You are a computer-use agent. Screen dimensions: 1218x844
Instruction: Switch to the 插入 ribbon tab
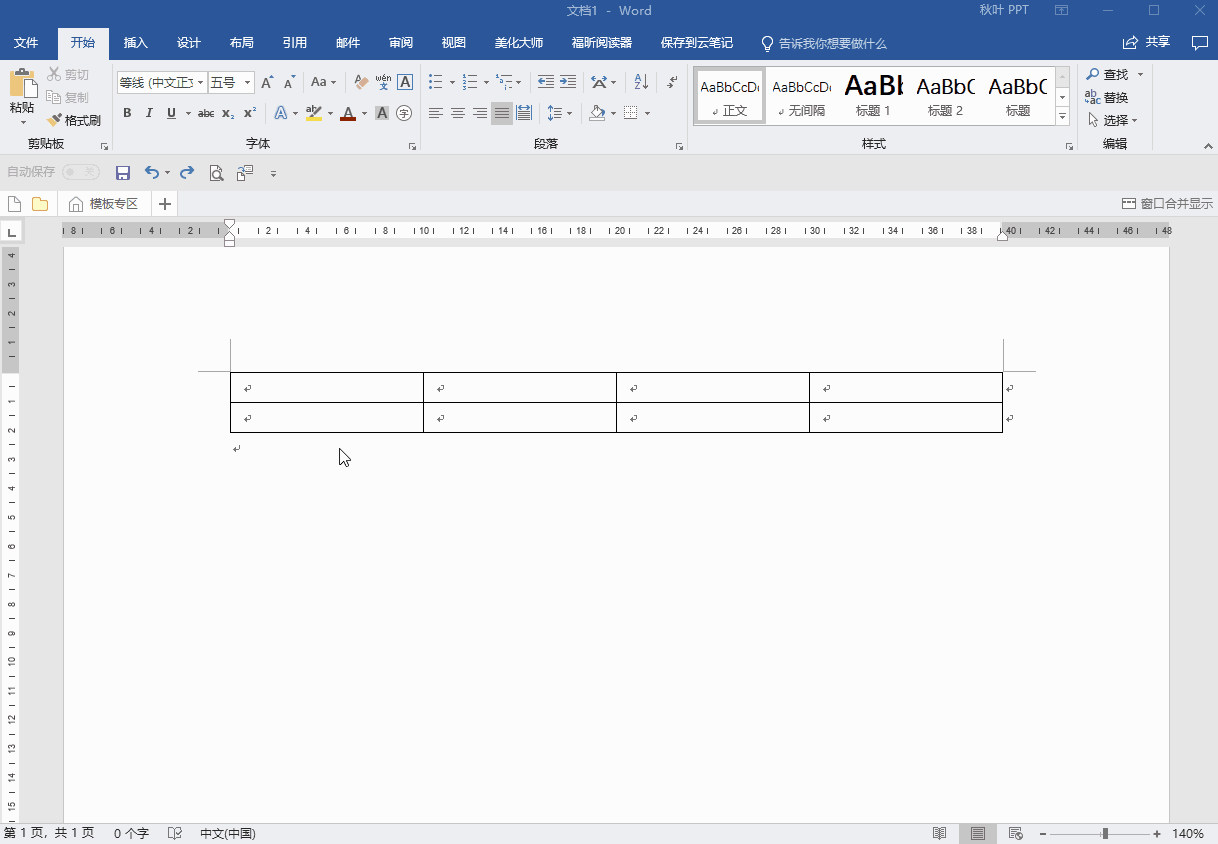pyautogui.click(x=135, y=43)
